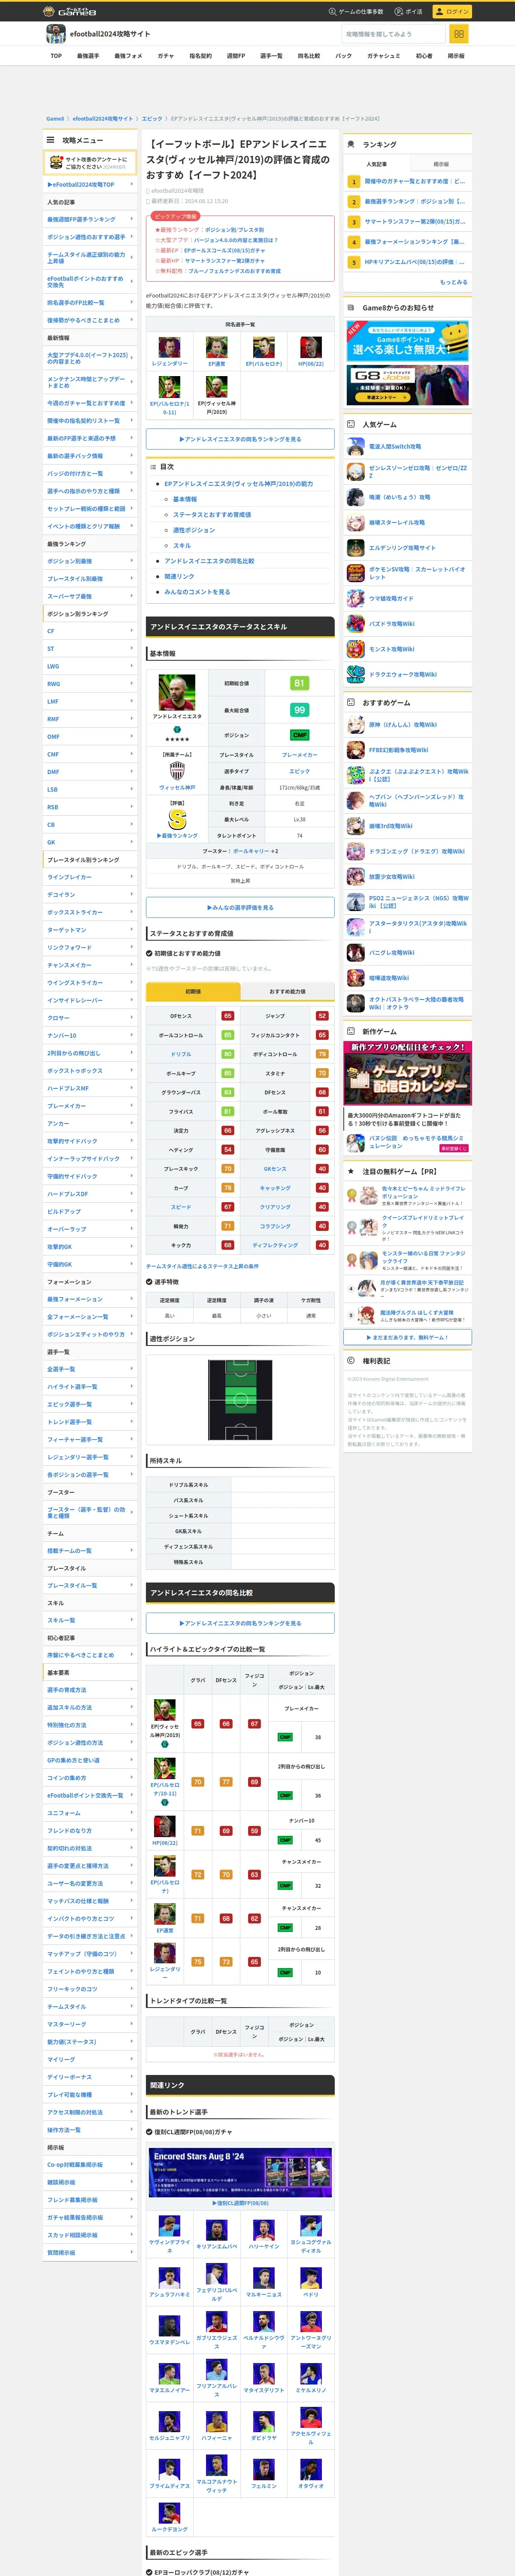Open the もっとみる link under ランキング
This screenshot has width=515, height=2576.
(454, 282)
